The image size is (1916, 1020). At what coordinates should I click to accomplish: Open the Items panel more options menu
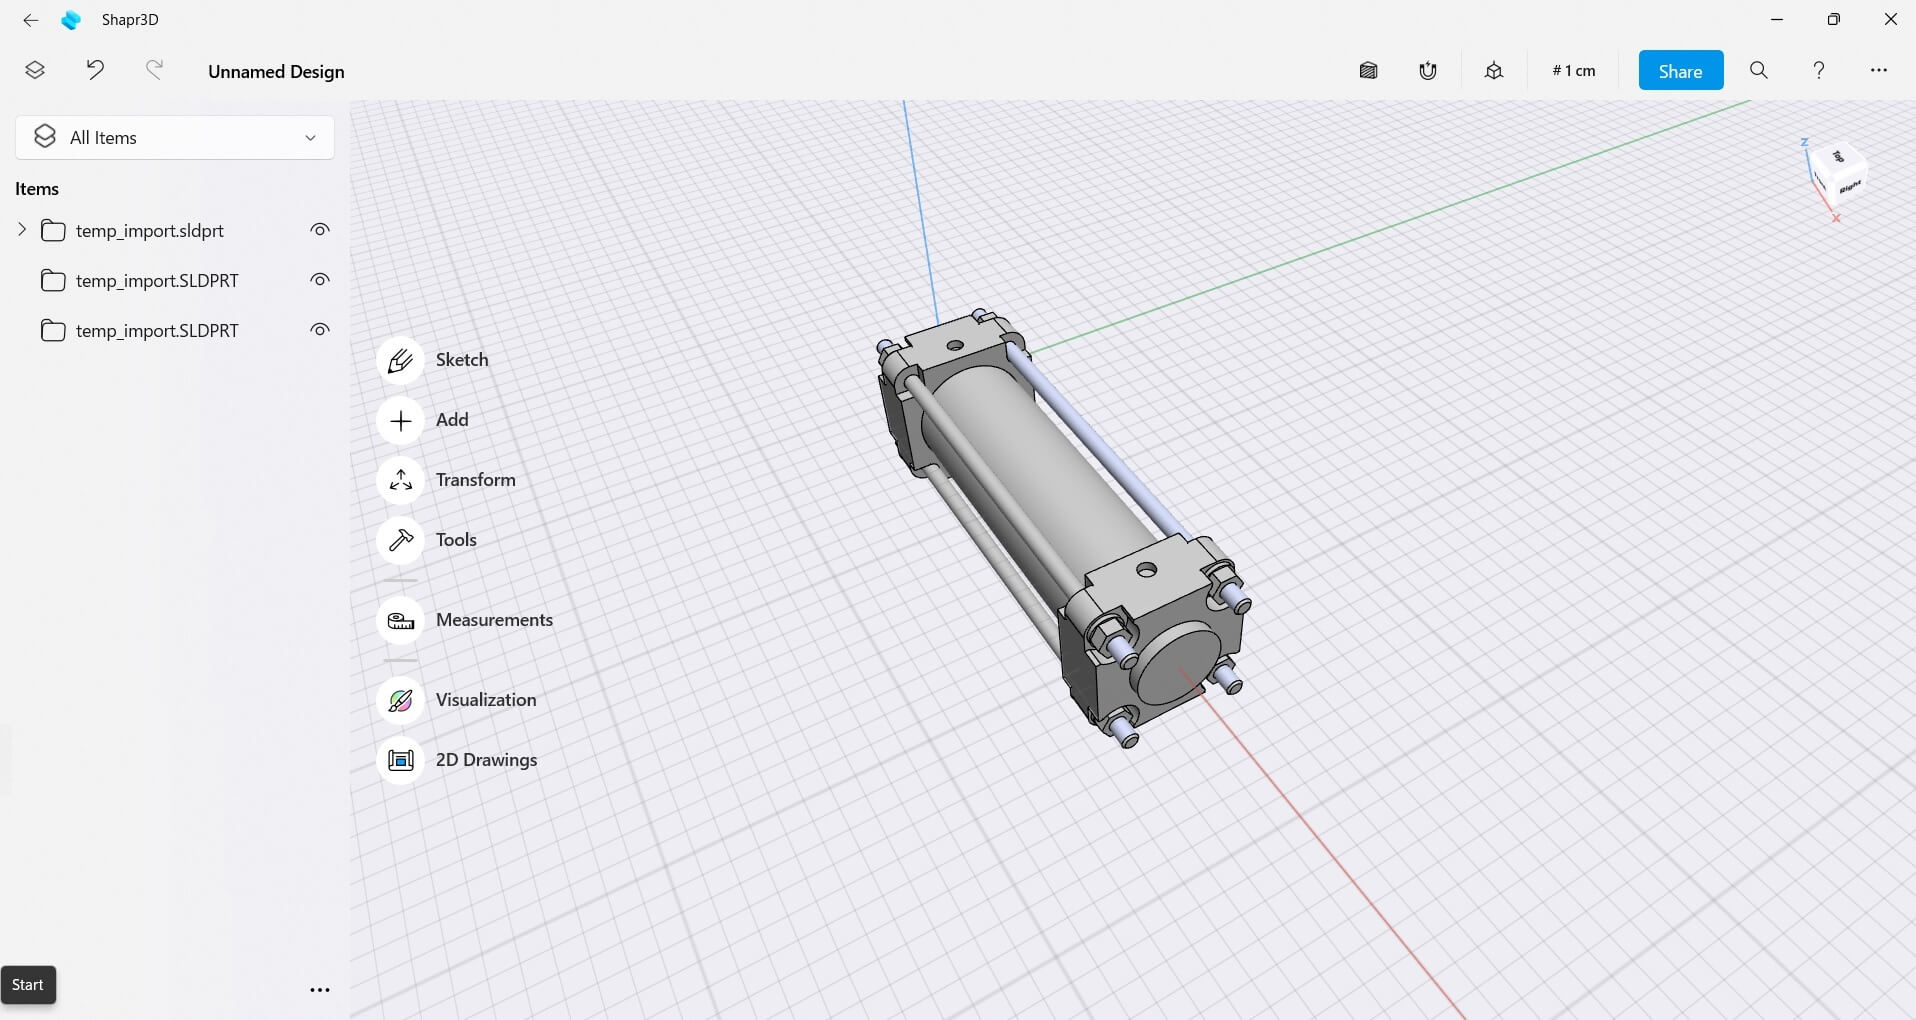(320, 990)
